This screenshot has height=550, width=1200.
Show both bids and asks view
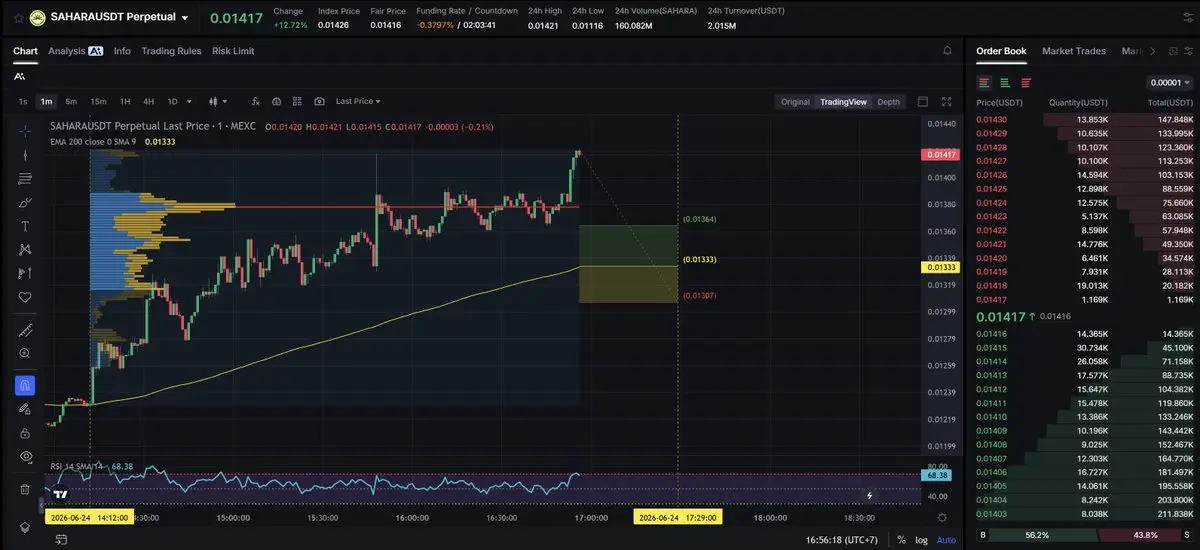(985, 82)
